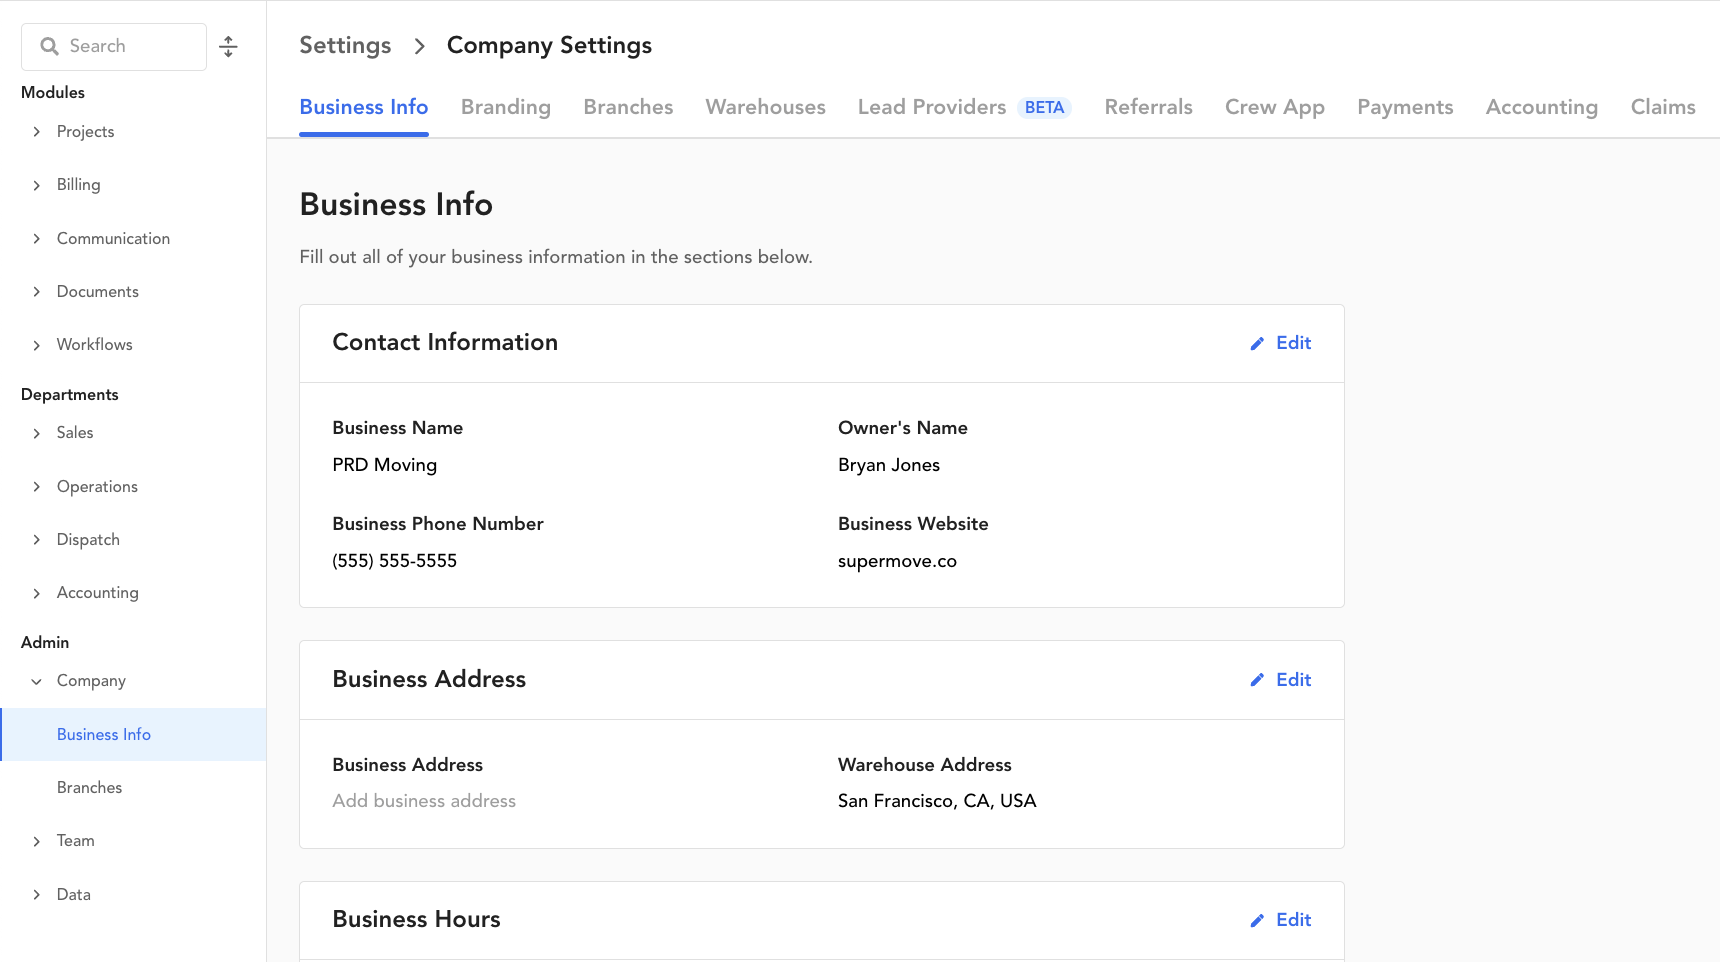Expand the Dispatch department chevron

(37, 540)
